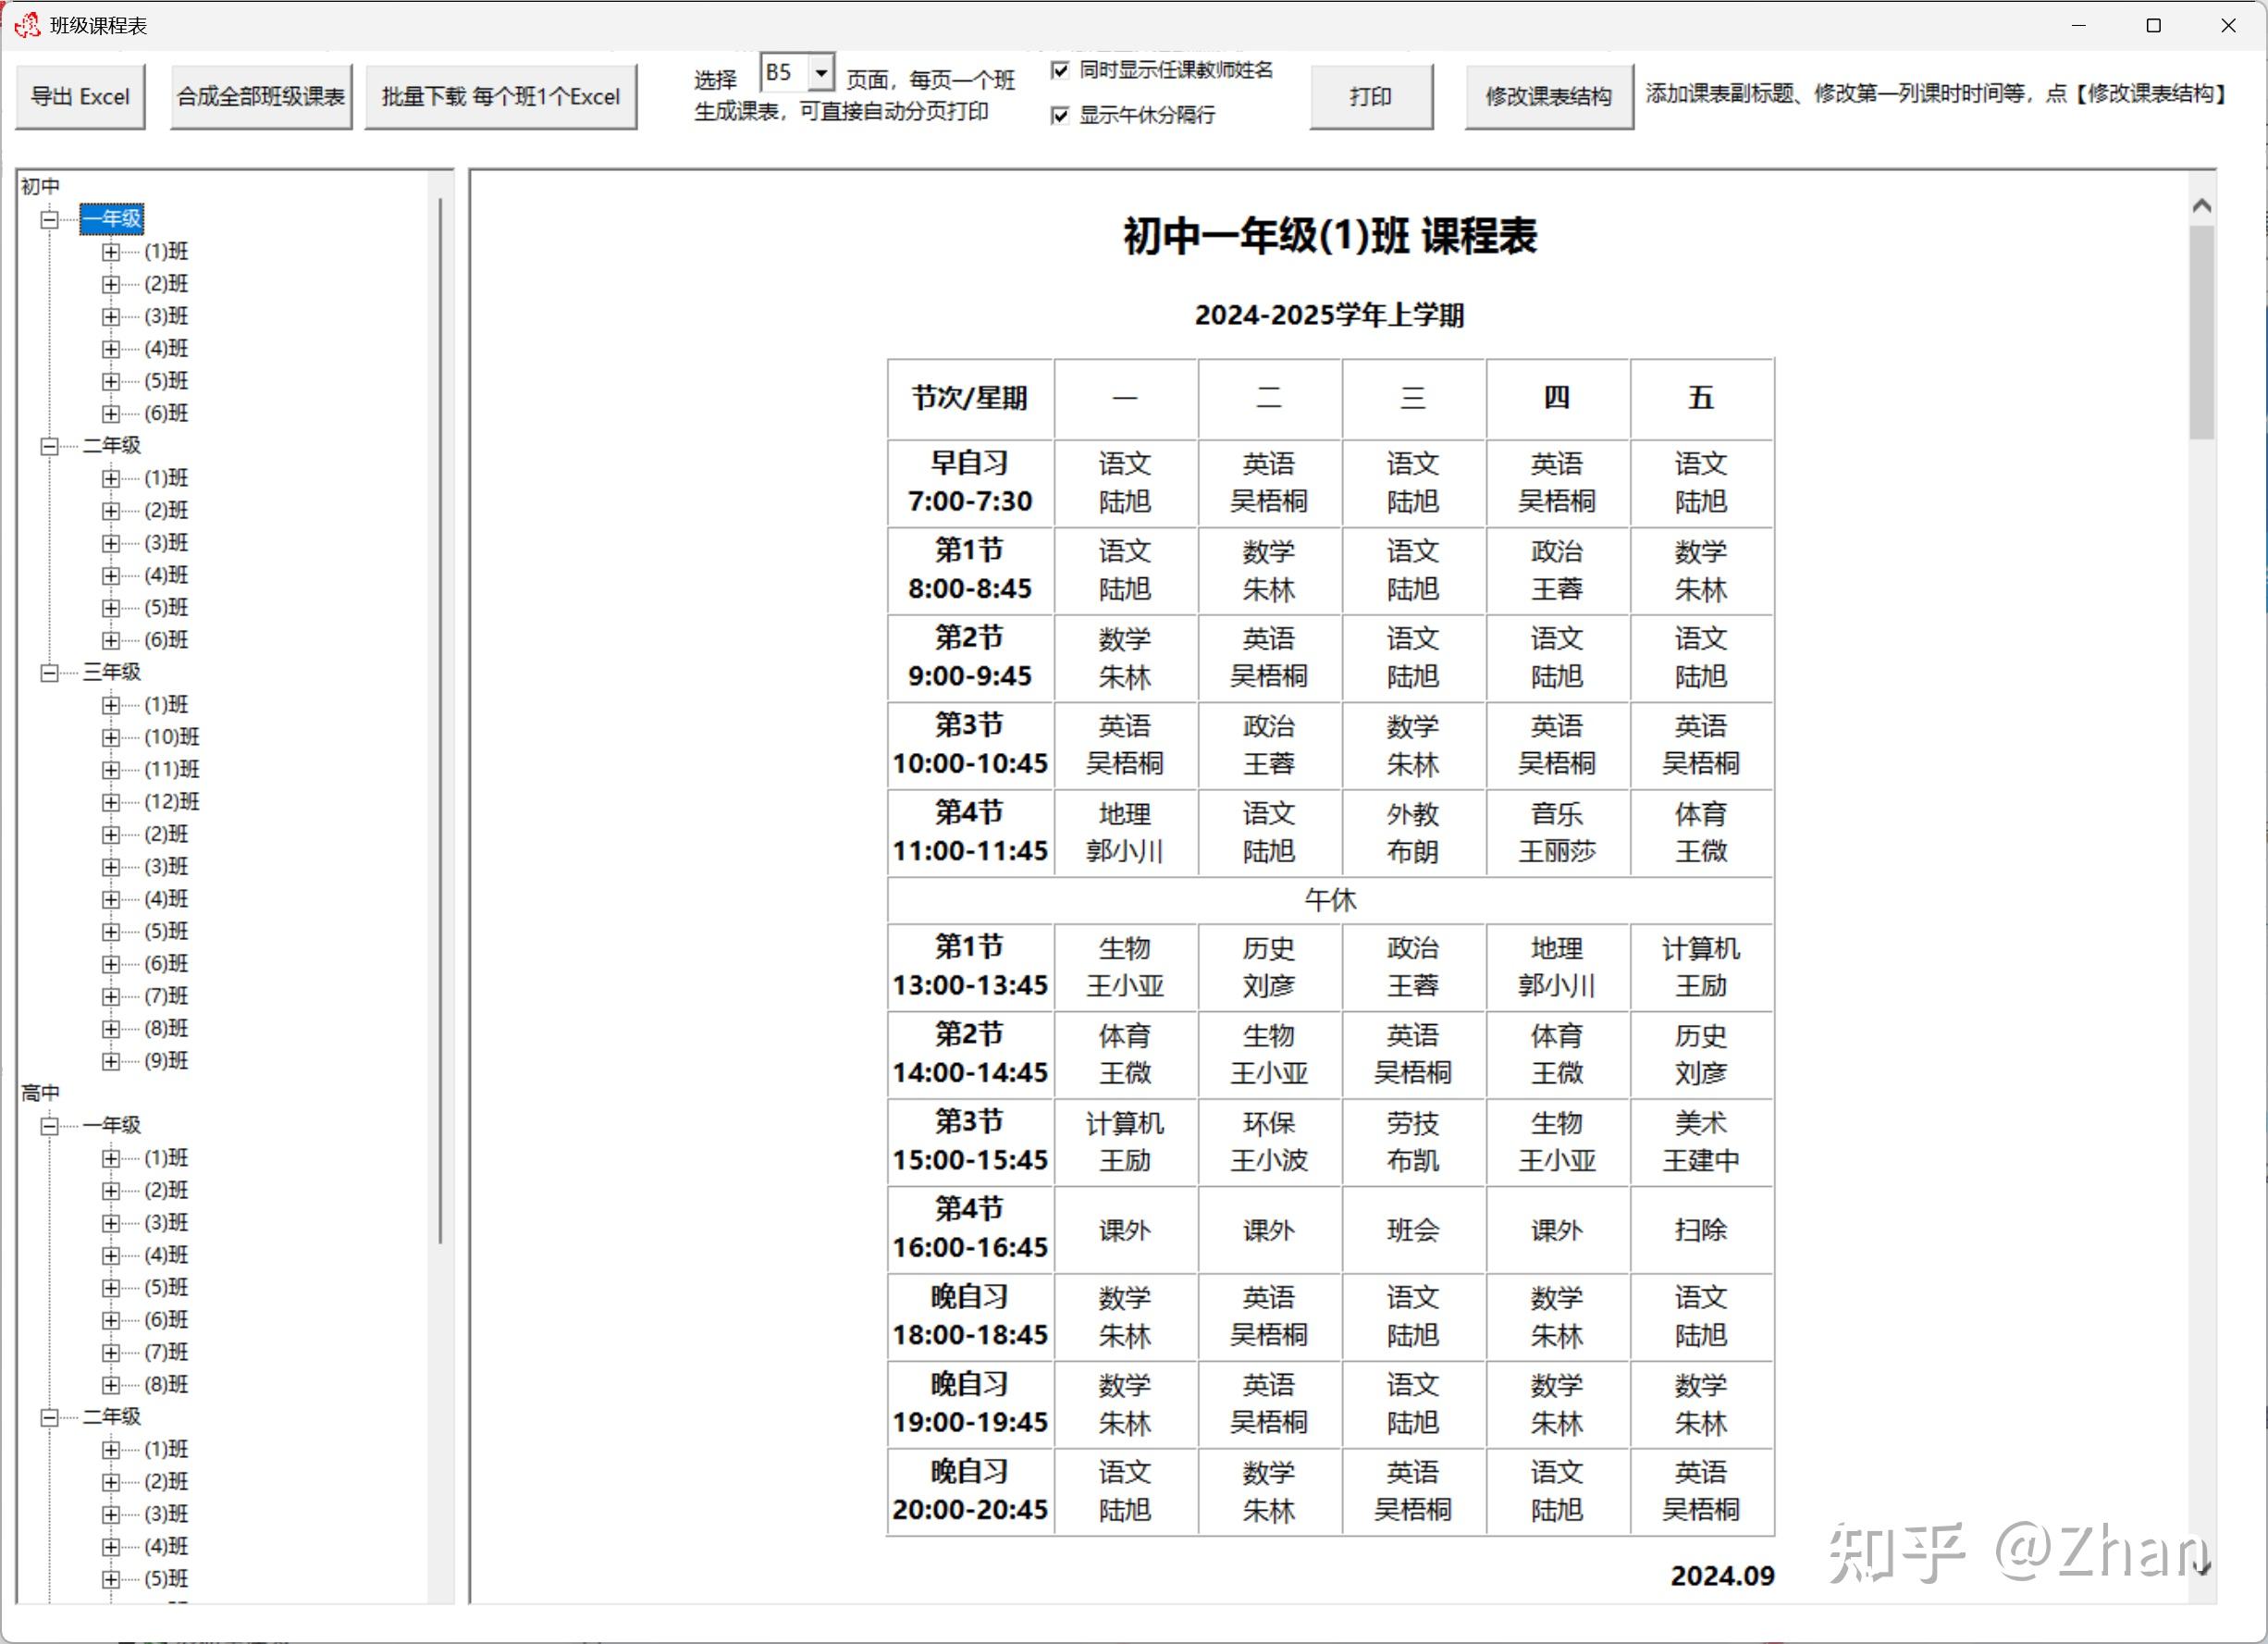Screen dimensions: 2268x1644
Task: Select the highlighted 一年级 tree item
Action: [x=112, y=219]
